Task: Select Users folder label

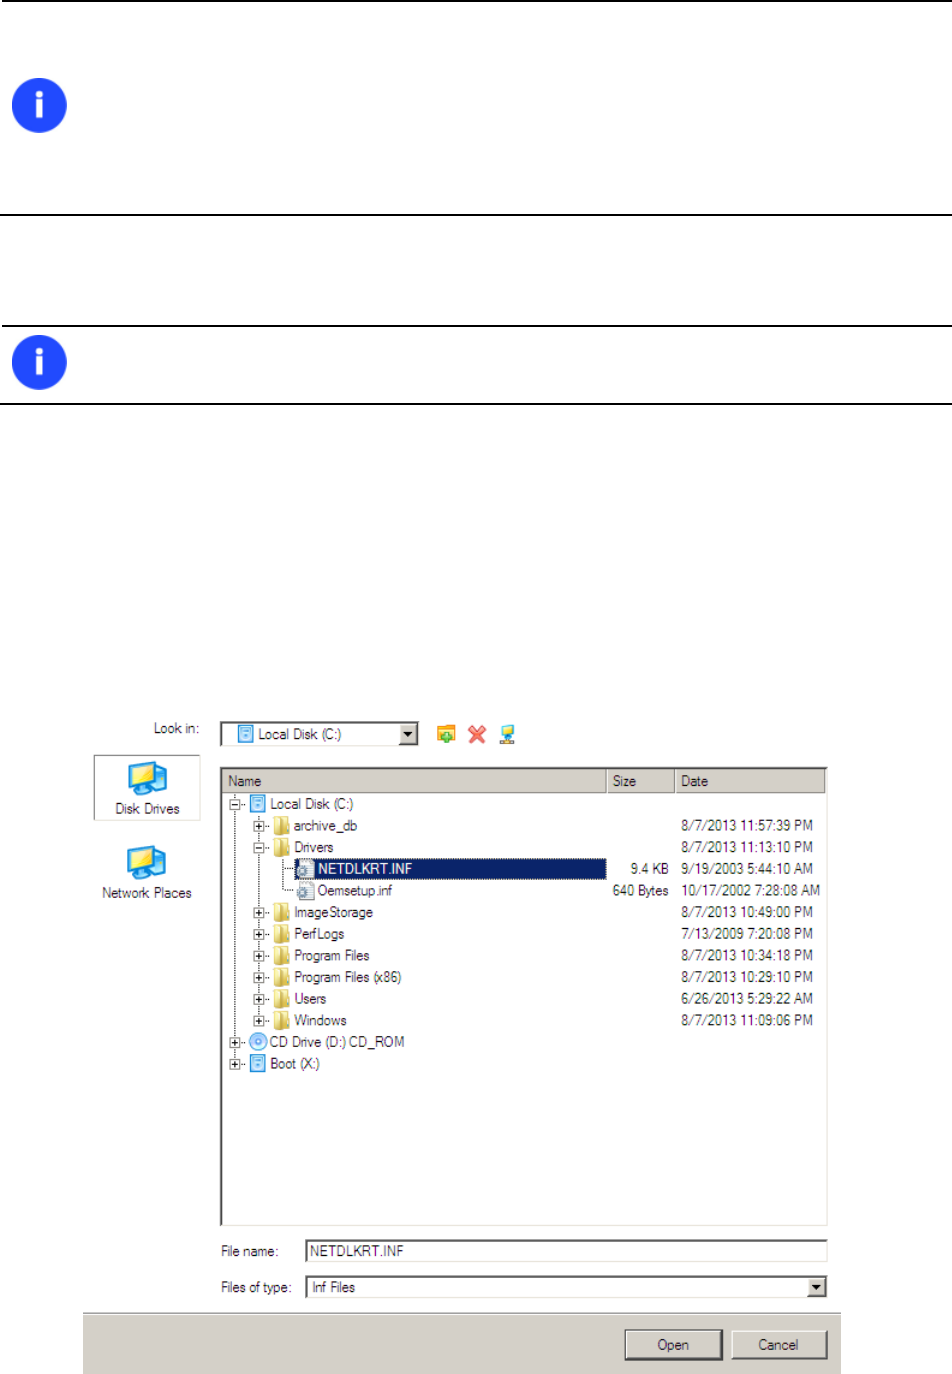Action: (x=310, y=999)
